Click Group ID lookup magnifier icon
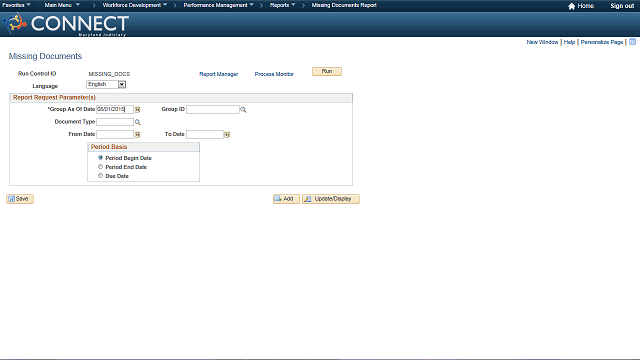This screenshot has height=360, width=640. tap(243, 109)
